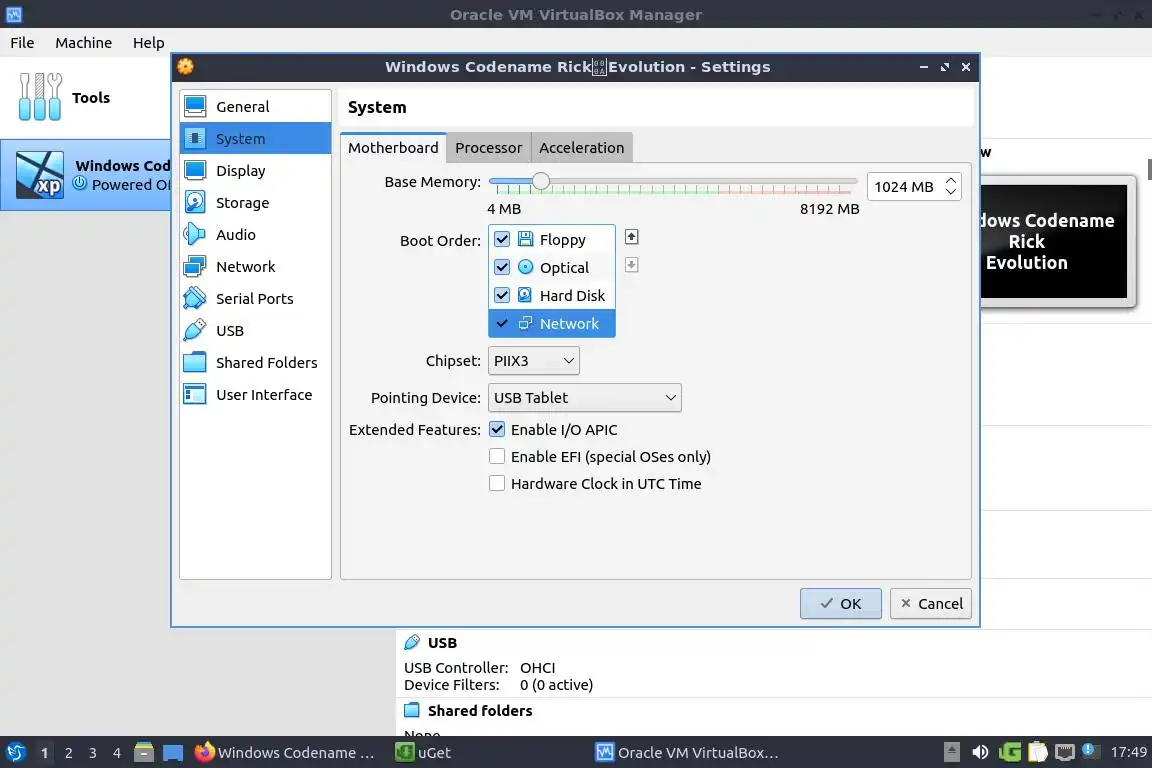1152x768 pixels.
Task: Open the Shared Folders settings category
Action: (255, 362)
